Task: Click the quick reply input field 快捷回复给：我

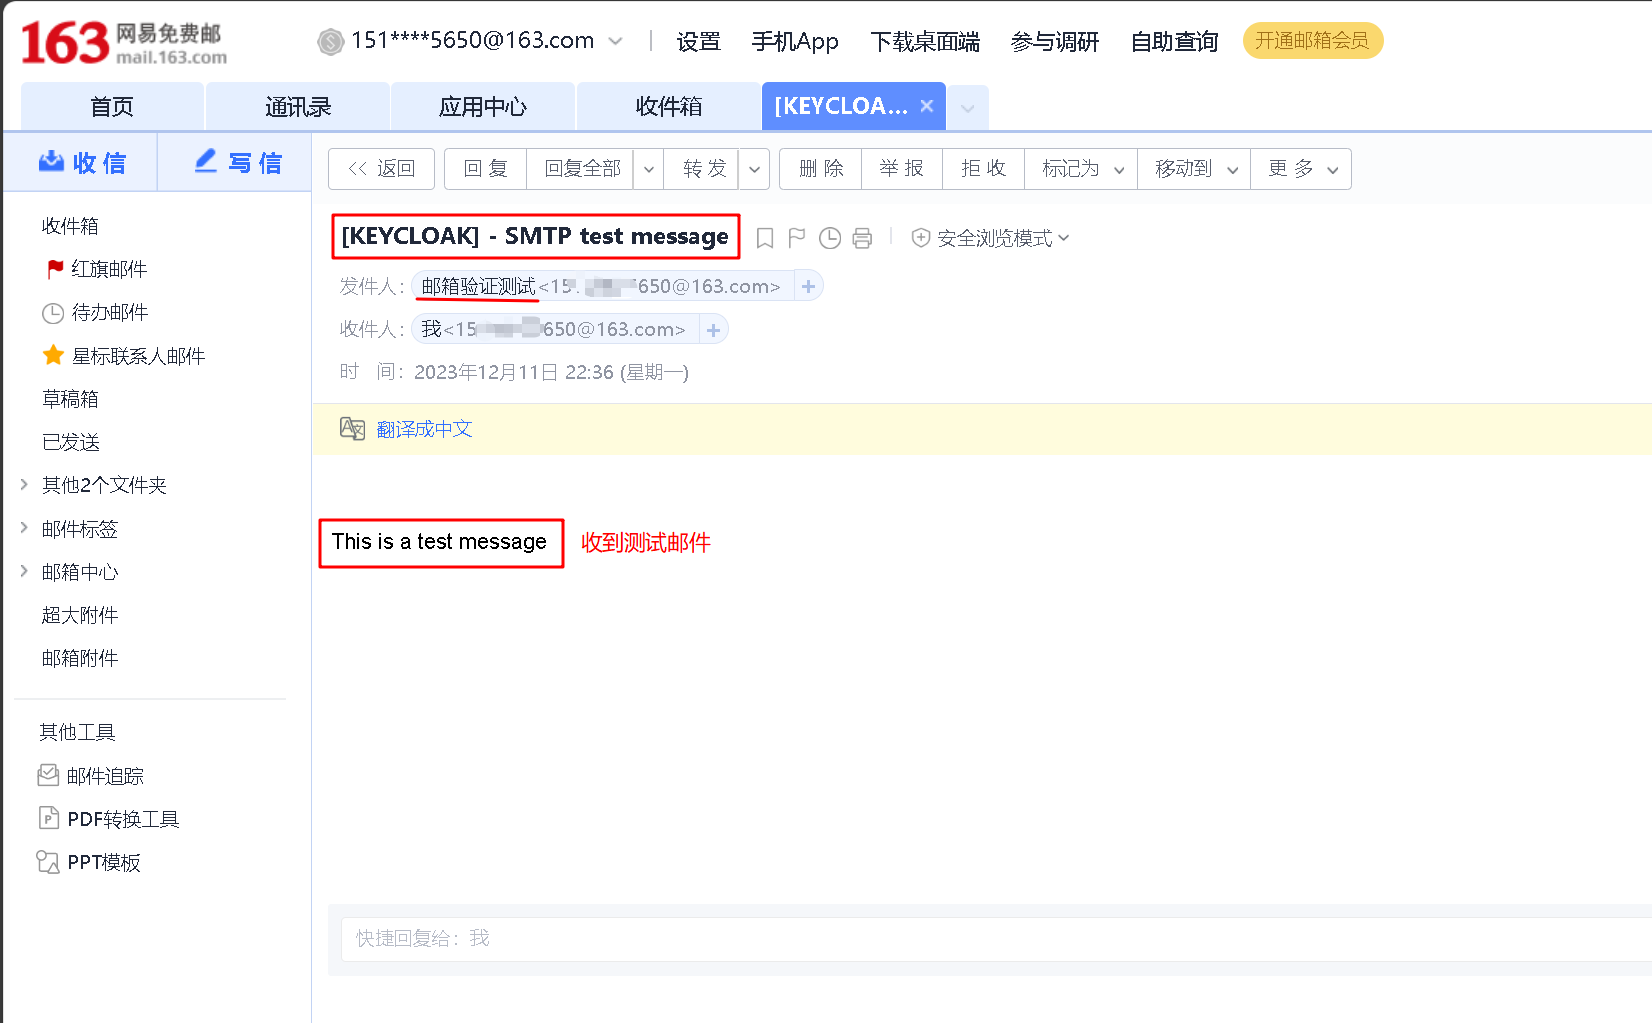Action: pyautogui.click(x=700, y=938)
